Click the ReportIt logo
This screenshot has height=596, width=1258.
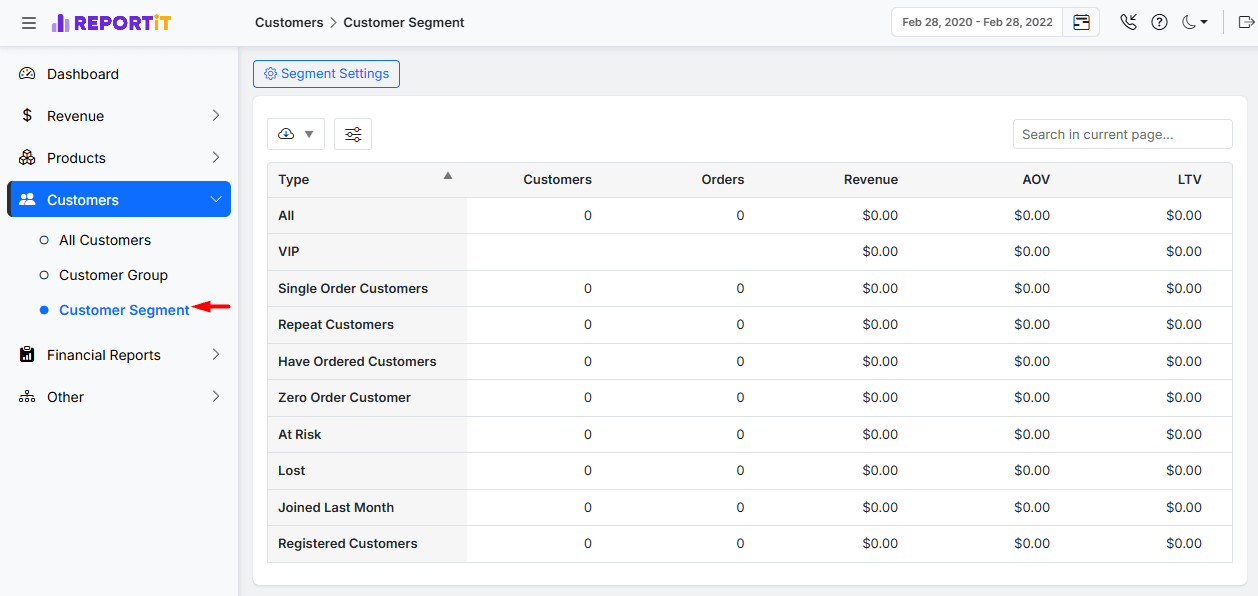coord(111,23)
